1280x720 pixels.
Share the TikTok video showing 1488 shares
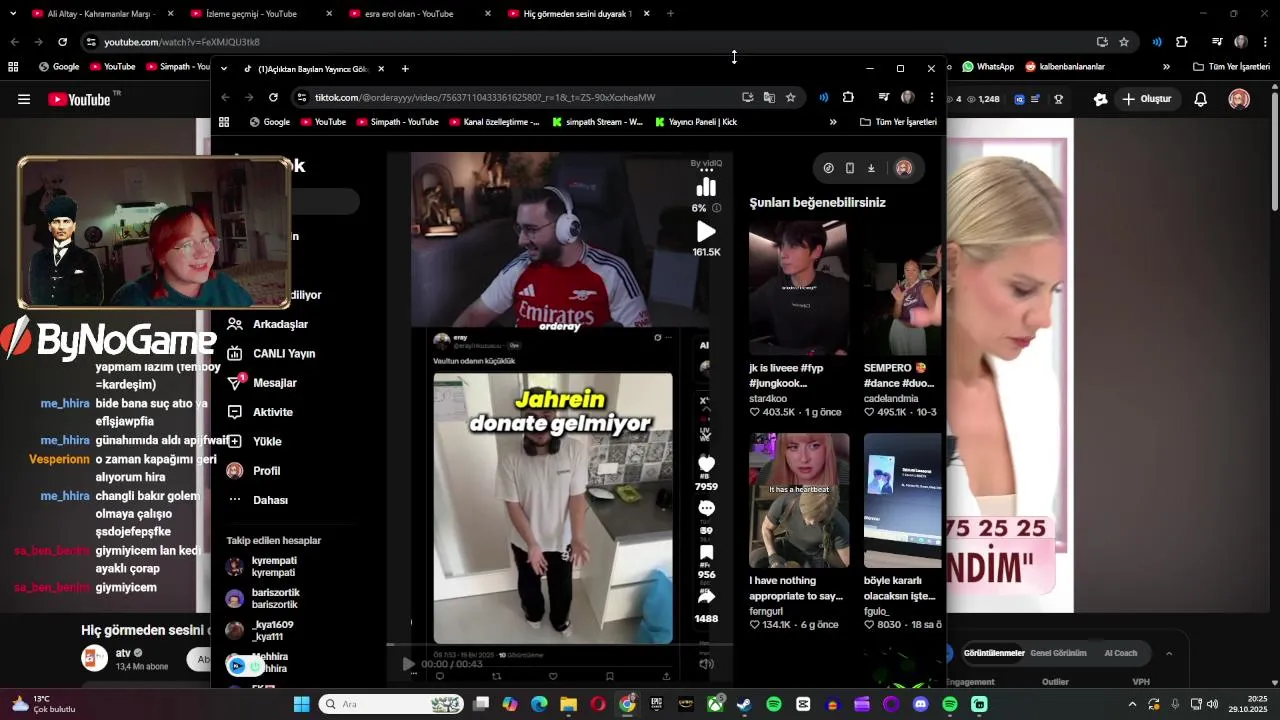point(706,597)
